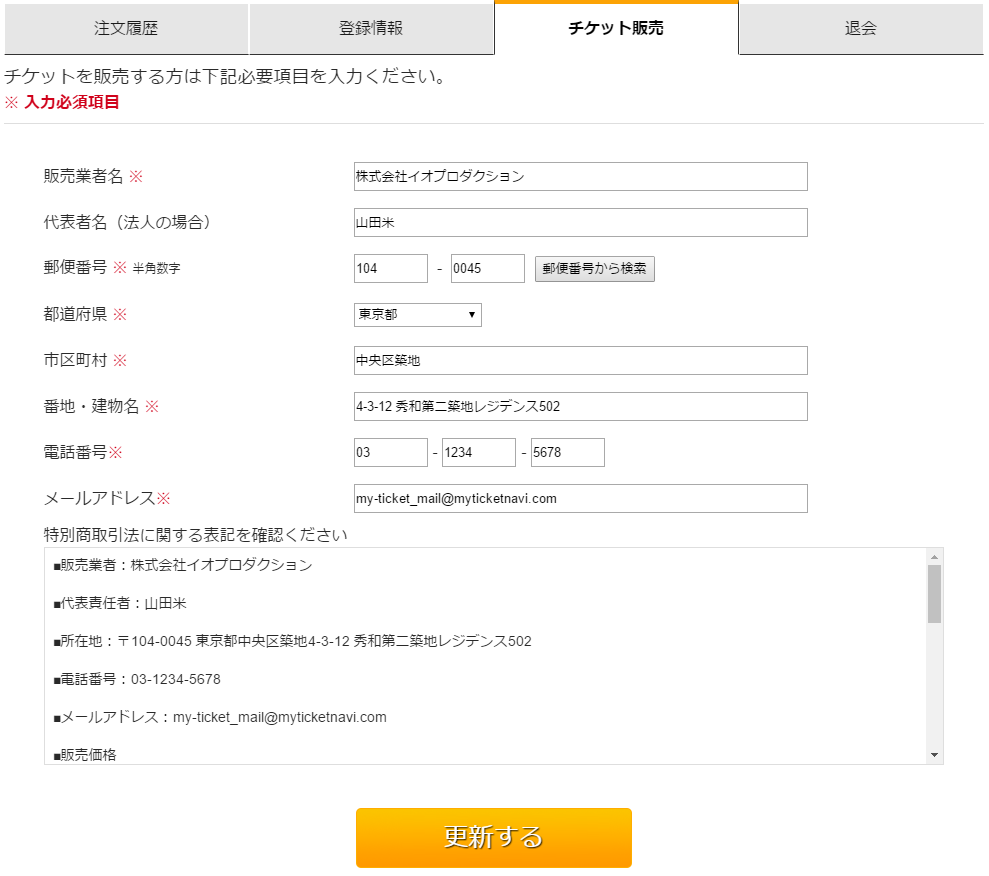Click the 販売業者名 input field
The image size is (989, 876).
(580, 177)
